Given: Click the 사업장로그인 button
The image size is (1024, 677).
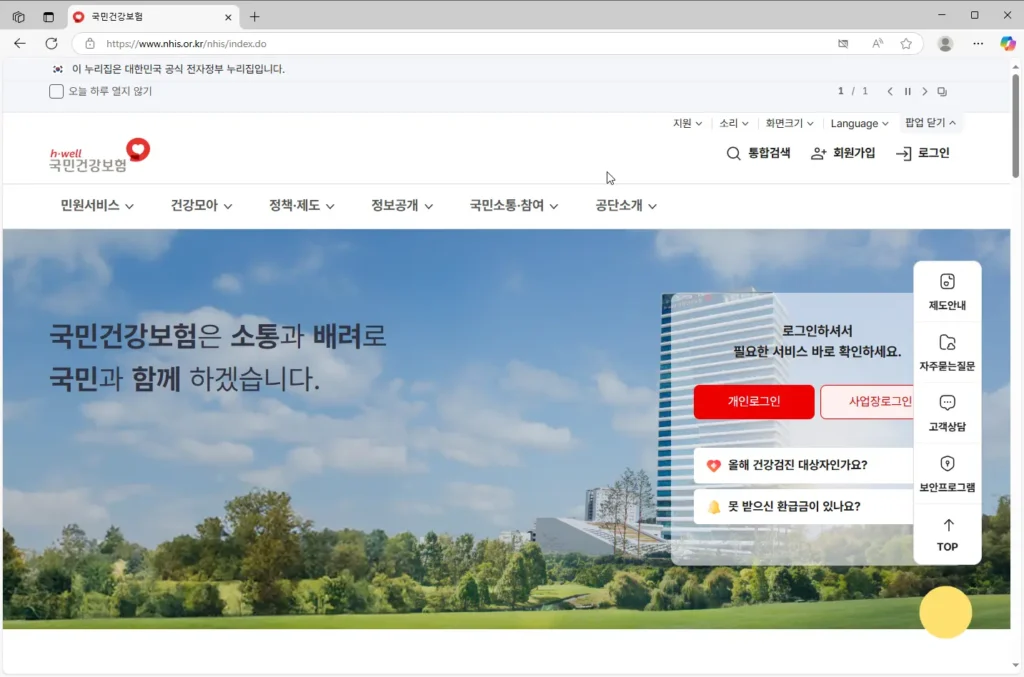Looking at the screenshot, I should (867, 401).
